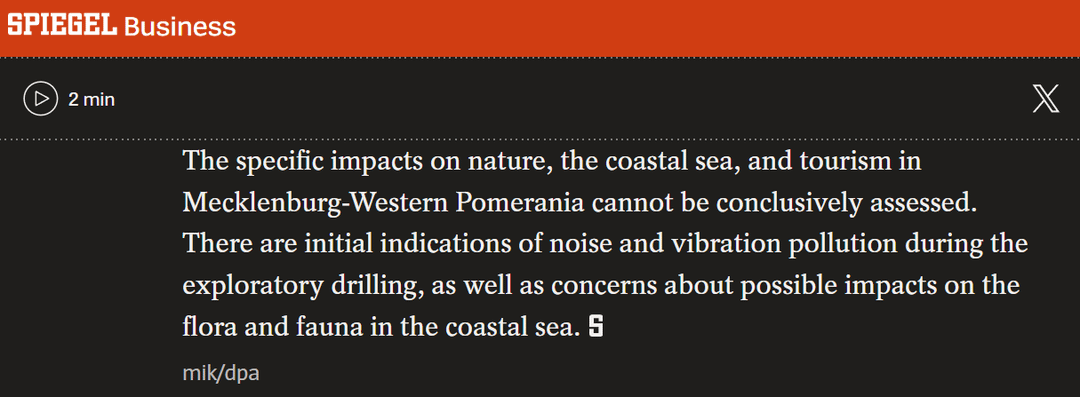Click the mik/dpa author credit
This screenshot has height=397, width=1080.
coord(221,374)
